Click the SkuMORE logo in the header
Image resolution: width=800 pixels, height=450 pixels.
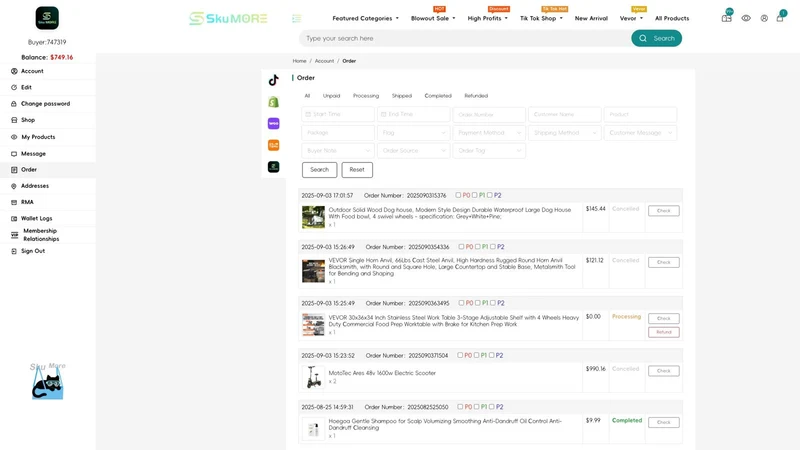pyautogui.click(x=228, y=18)
